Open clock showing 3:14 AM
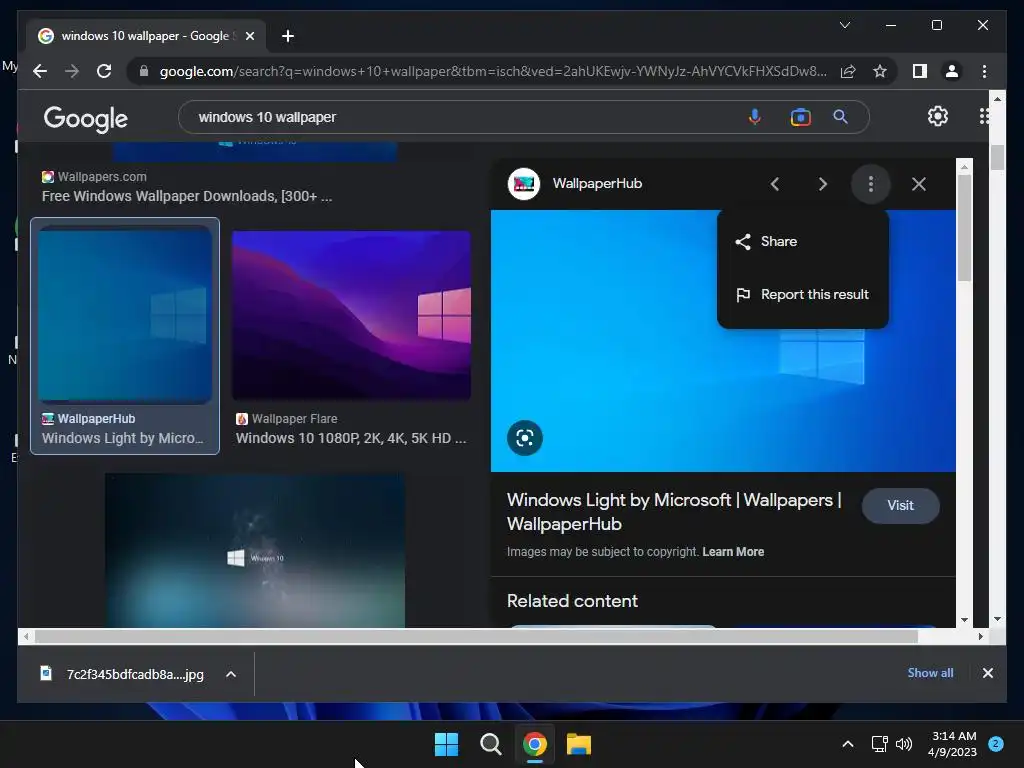This screenshot has width=1024, height=768. 952,744
